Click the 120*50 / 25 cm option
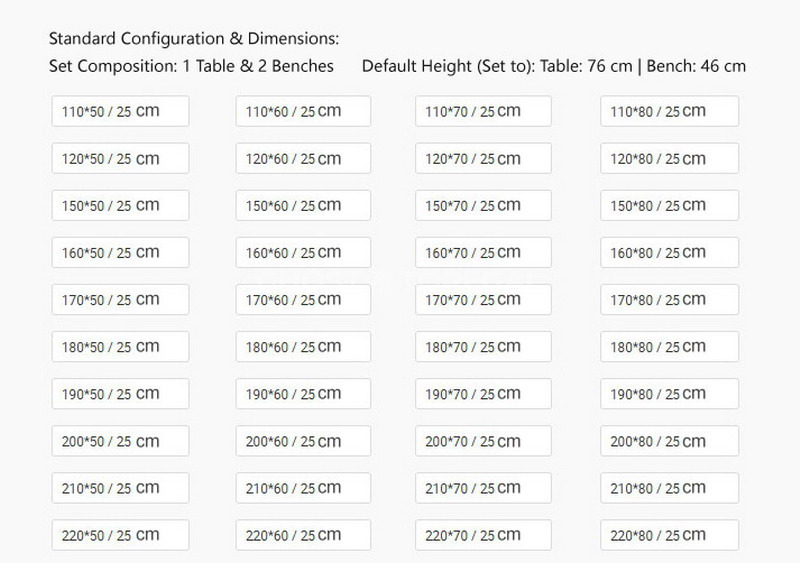 (120, 158)
